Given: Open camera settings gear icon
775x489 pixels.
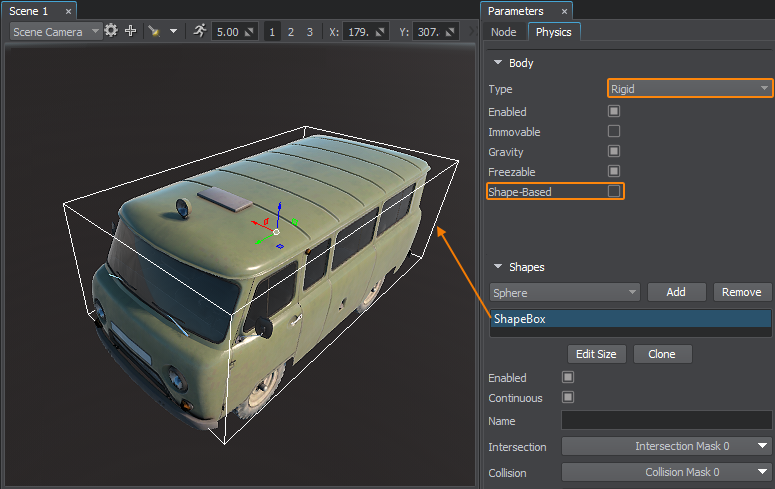Looking at the screenshot, I should point(111,31).
